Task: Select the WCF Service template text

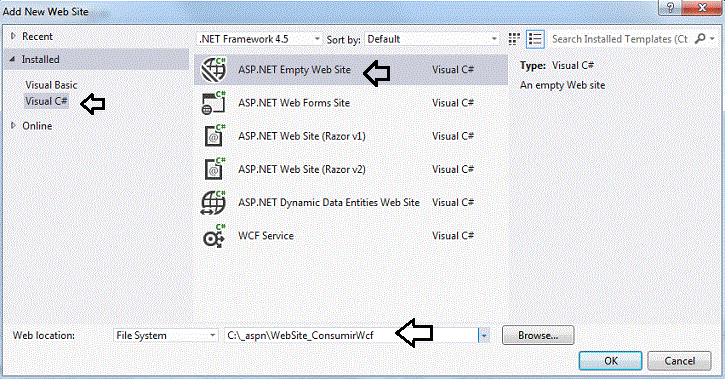Action: point(266,236)
